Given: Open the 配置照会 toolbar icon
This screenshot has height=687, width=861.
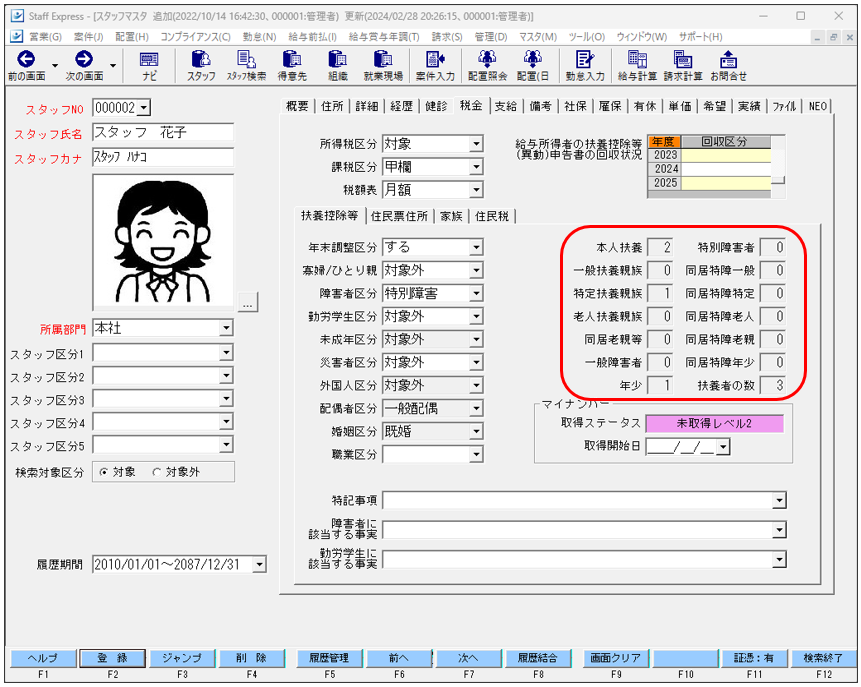Looking at the screenshot, I should coord(487,65).
